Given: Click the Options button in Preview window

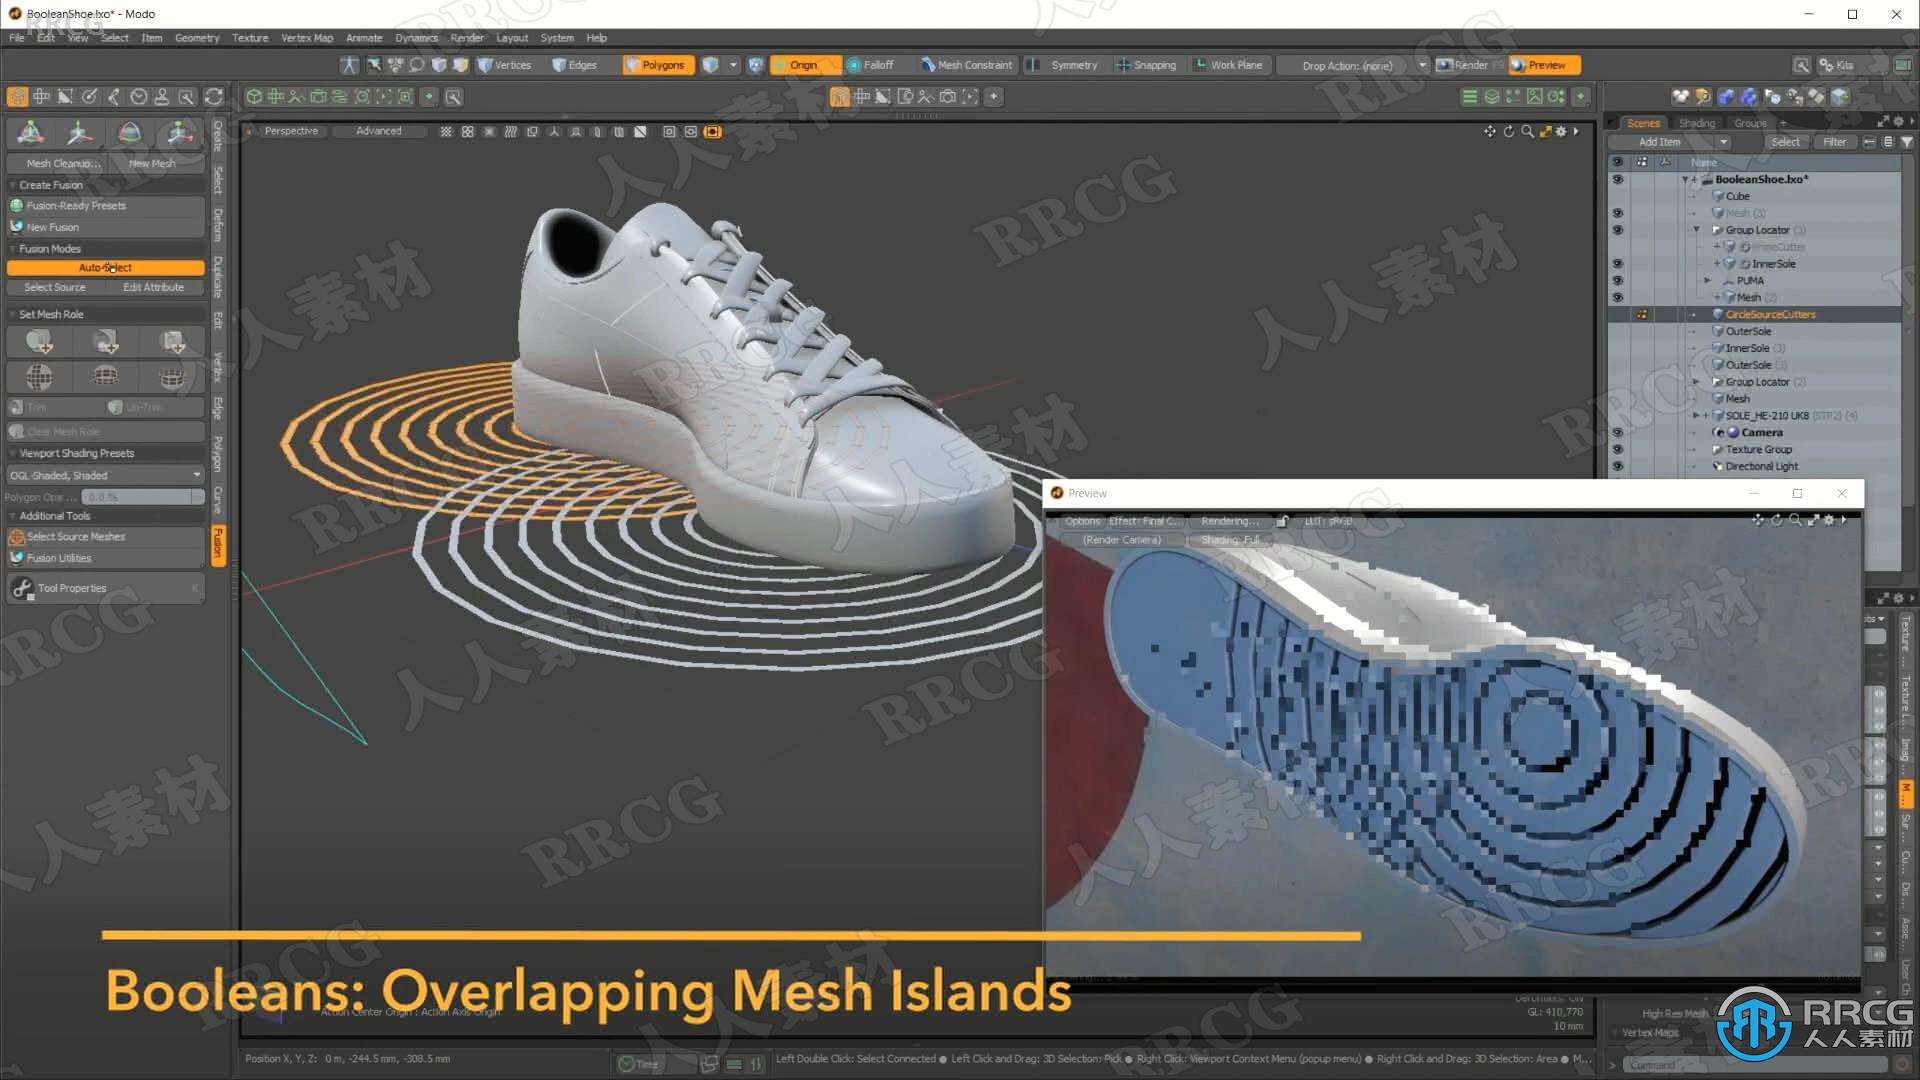Looking at the screenshot, I should 1082,521.
